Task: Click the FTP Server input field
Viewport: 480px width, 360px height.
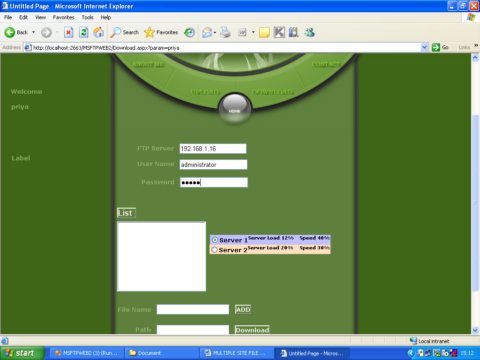Action: pyautogui.click(x=213, y=149)
